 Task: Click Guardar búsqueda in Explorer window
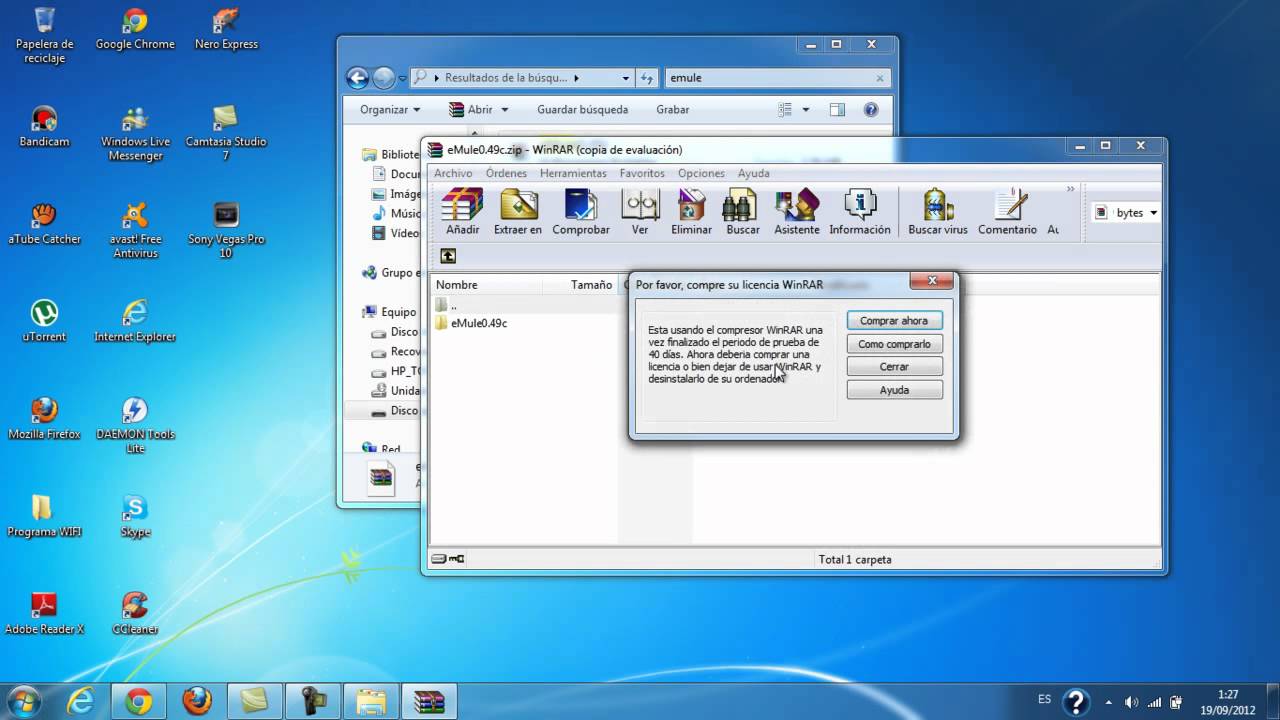coord(583,109)
